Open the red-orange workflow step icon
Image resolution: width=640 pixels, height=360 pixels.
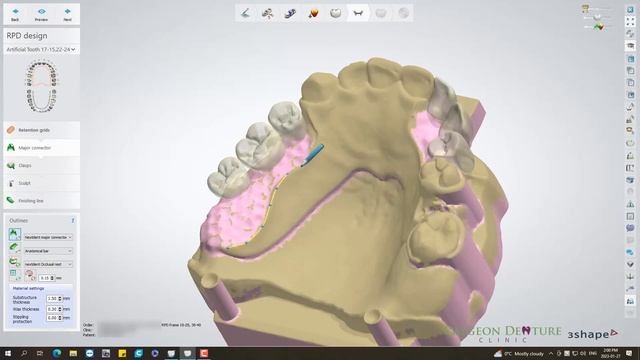coord(313,13)
